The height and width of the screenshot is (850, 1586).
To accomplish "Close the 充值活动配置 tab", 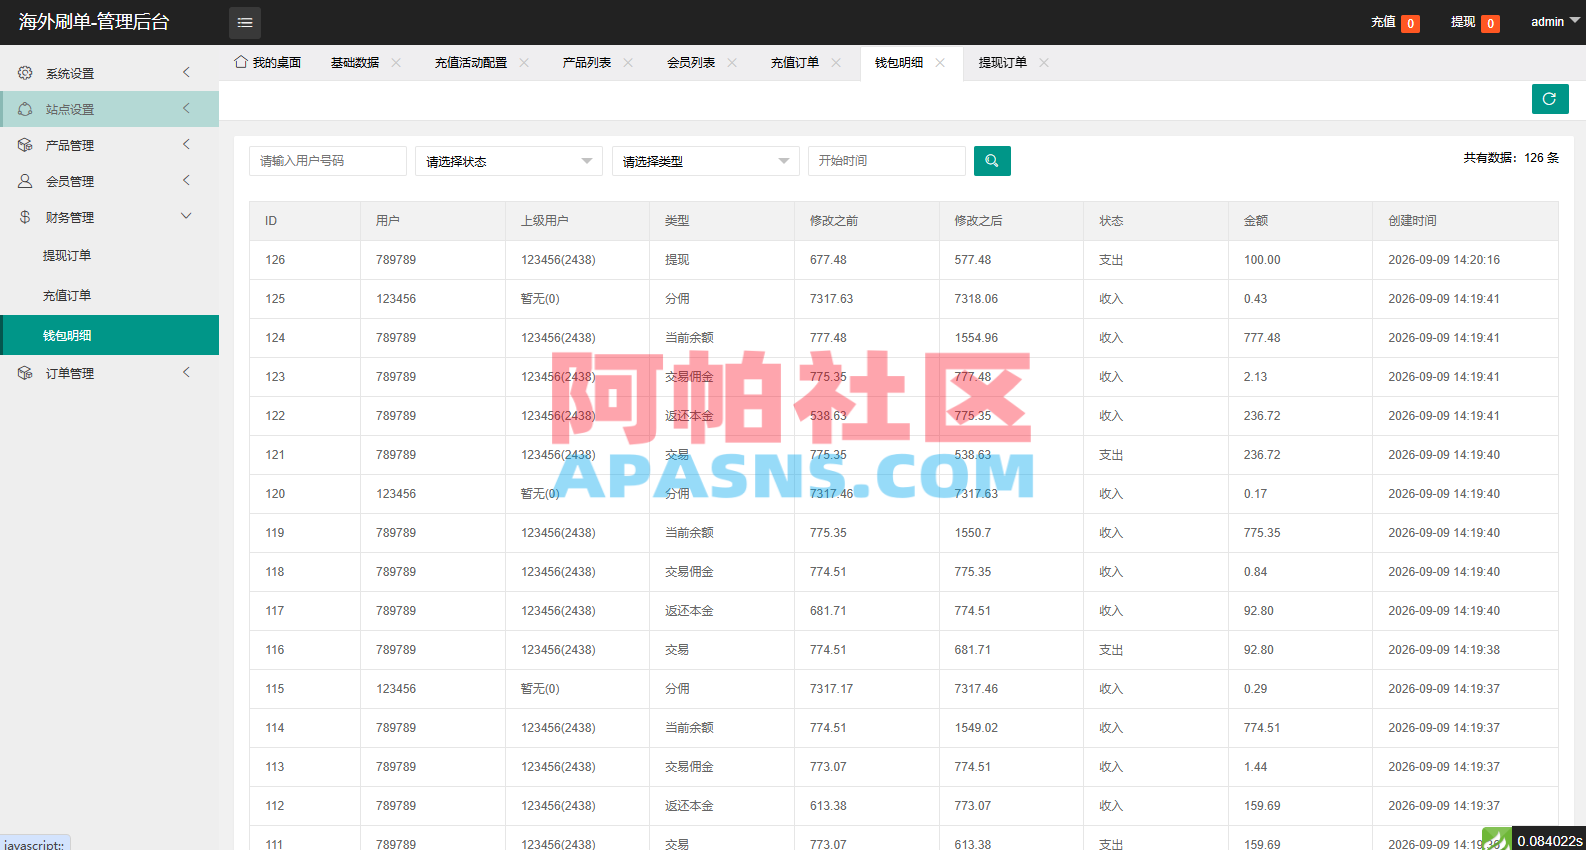I will click(524, 62).
